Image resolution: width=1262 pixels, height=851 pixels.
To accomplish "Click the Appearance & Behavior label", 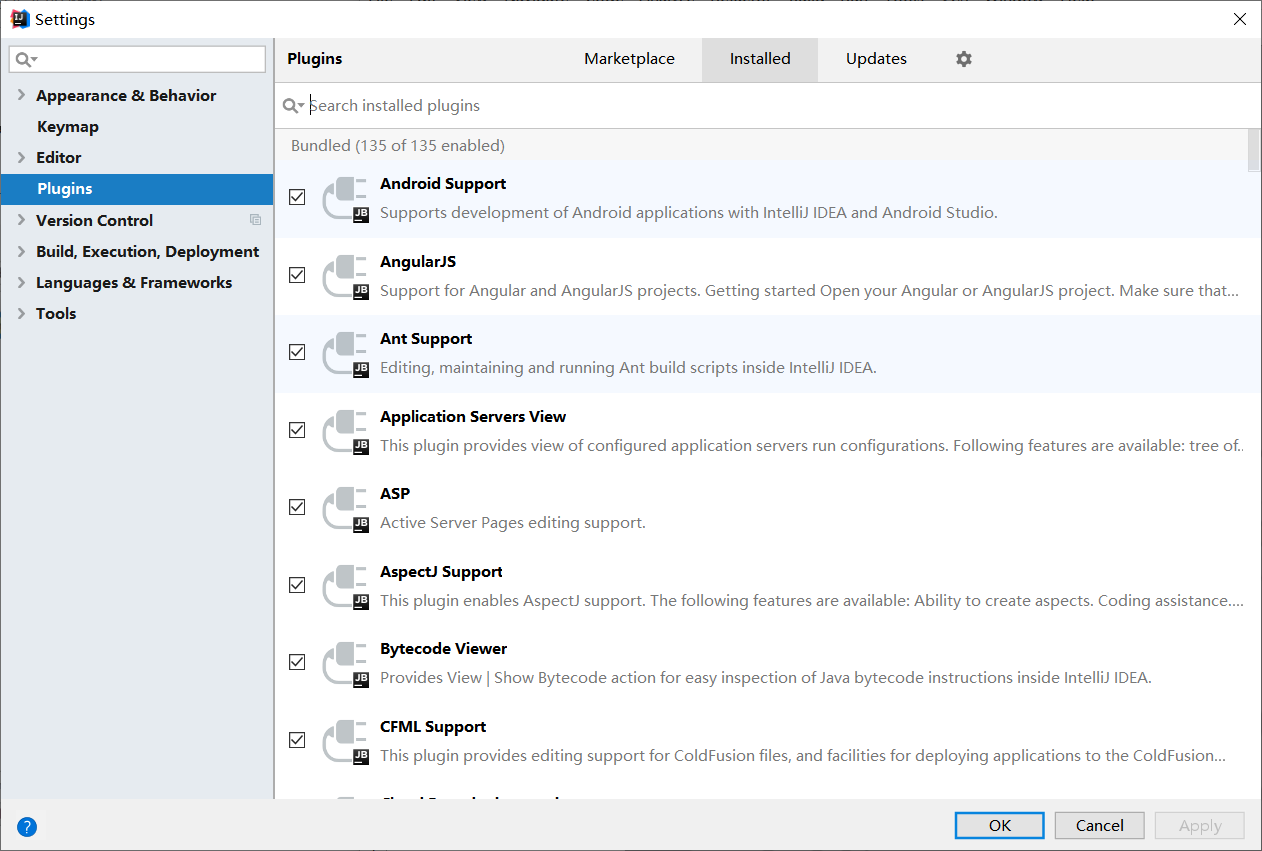I will pyautogui.click(x=126, y=95).
